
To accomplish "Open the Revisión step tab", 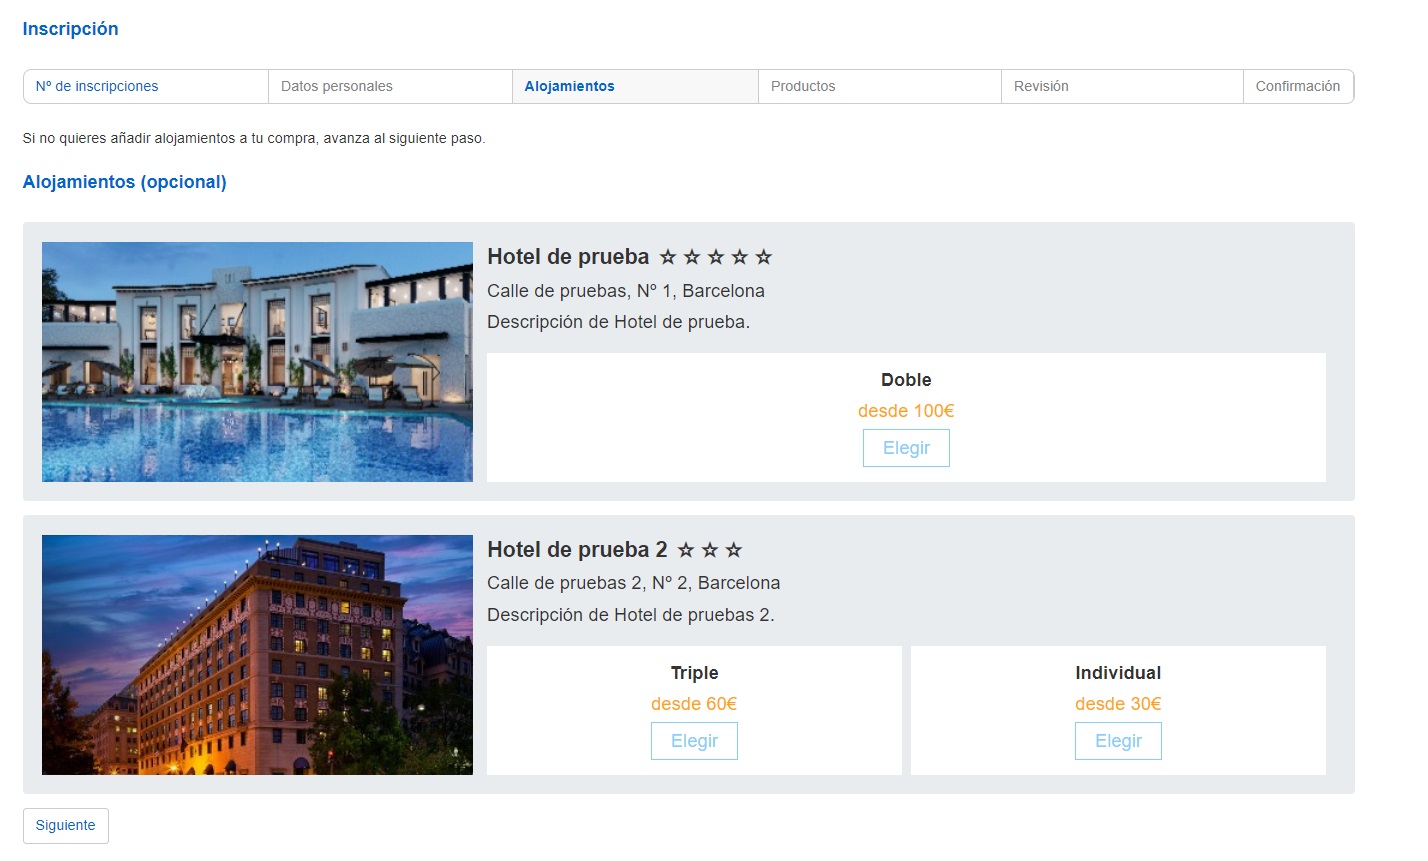I will pyautogui.click(x=1041, y=87).
